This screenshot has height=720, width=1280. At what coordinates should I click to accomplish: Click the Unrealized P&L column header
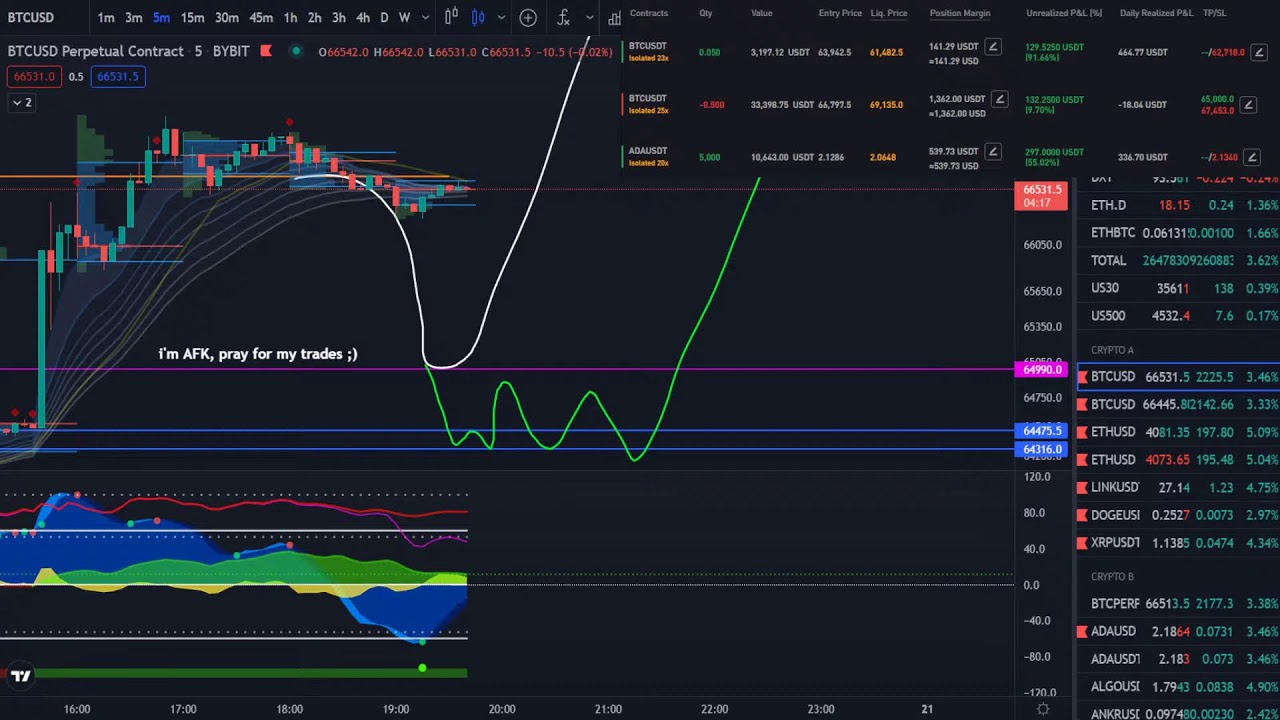click(x=1064, y=13)
